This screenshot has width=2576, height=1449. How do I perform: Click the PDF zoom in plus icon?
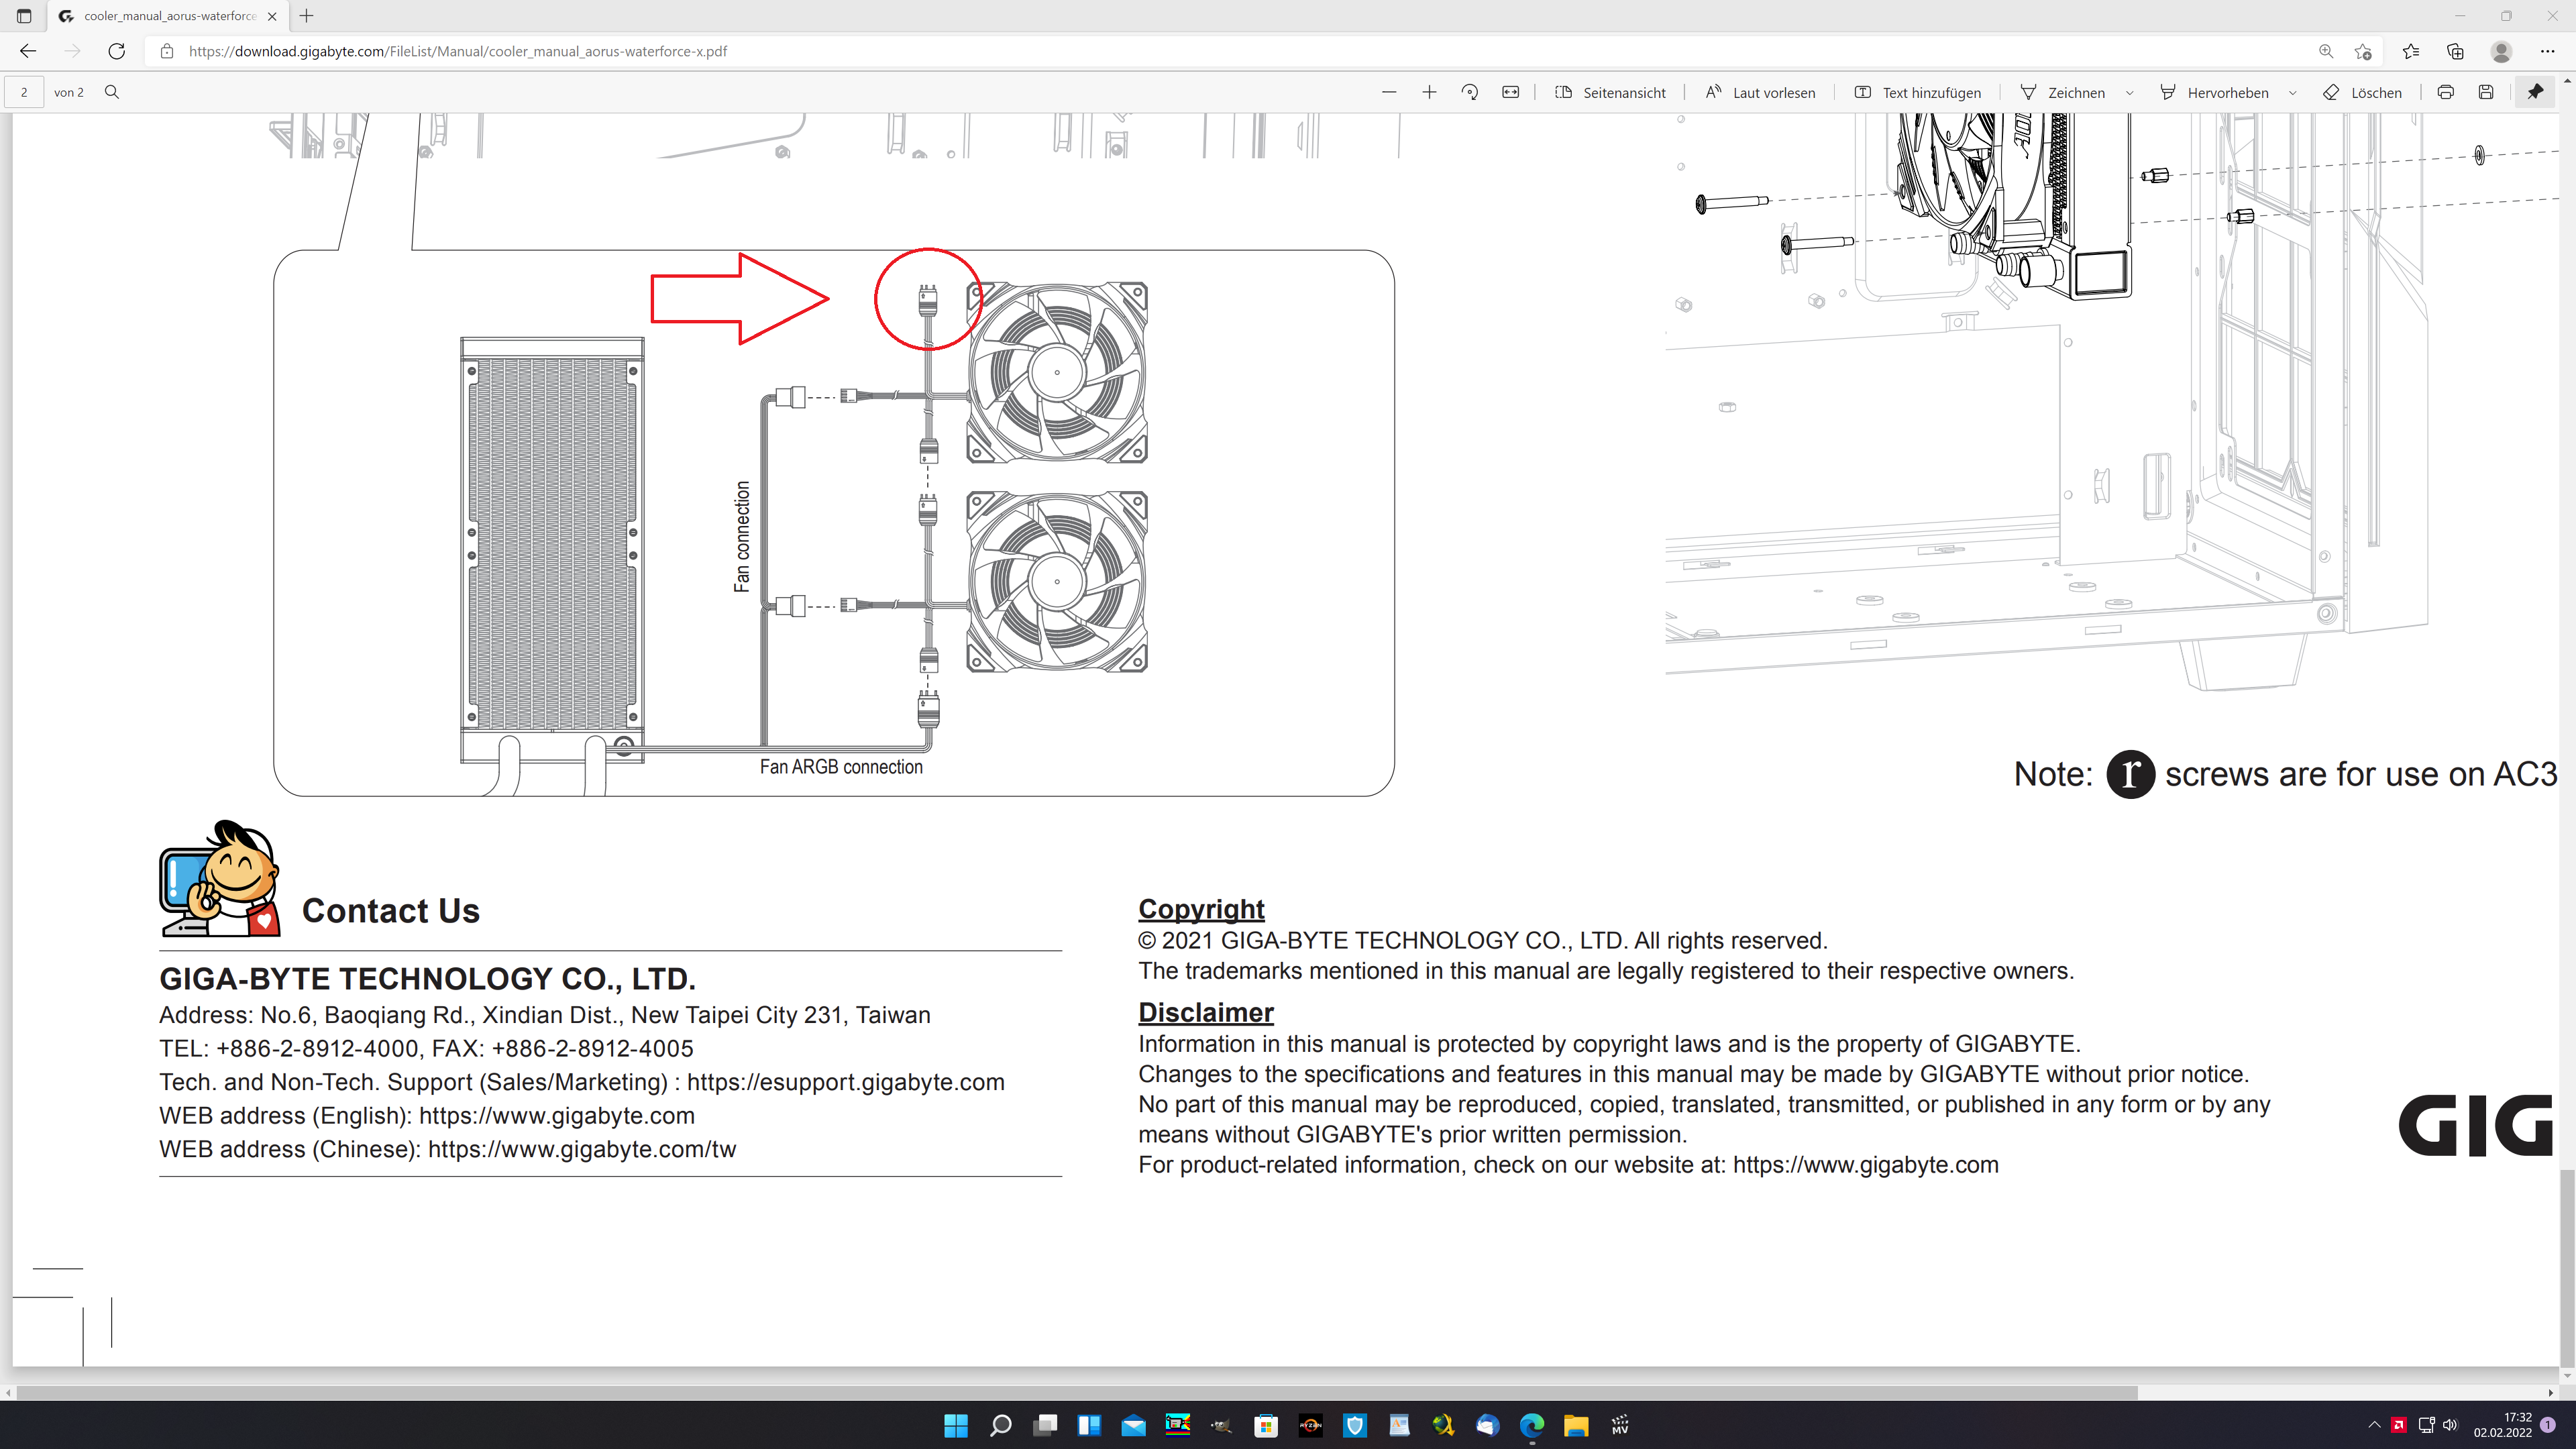1429,92
